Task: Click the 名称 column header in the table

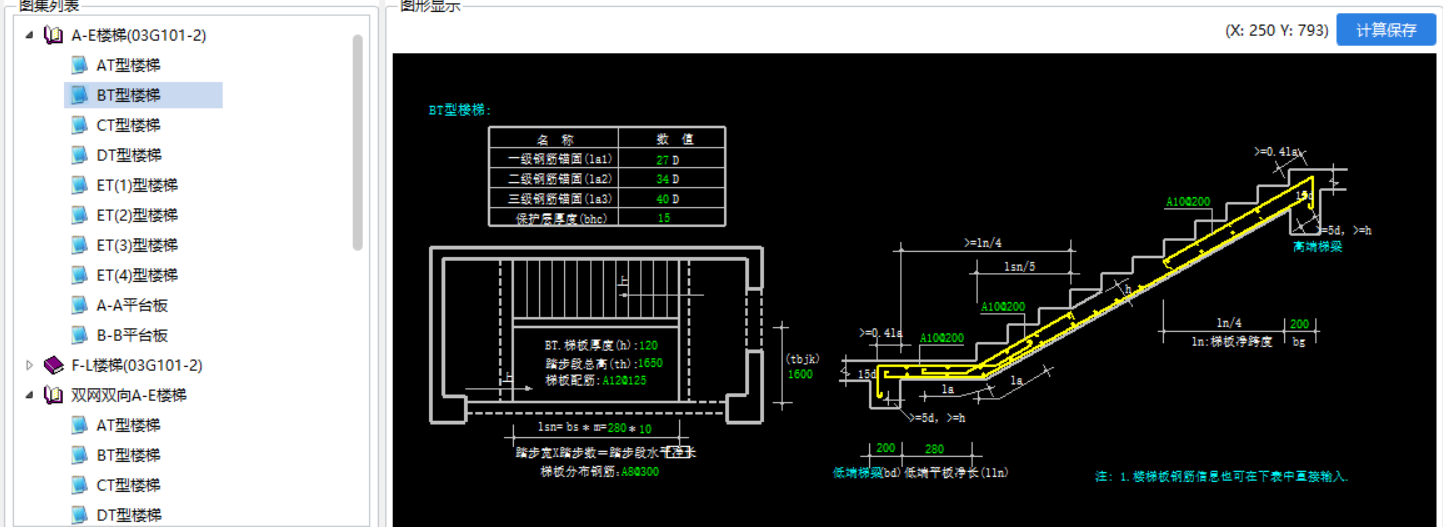Action: coord(555,140)
